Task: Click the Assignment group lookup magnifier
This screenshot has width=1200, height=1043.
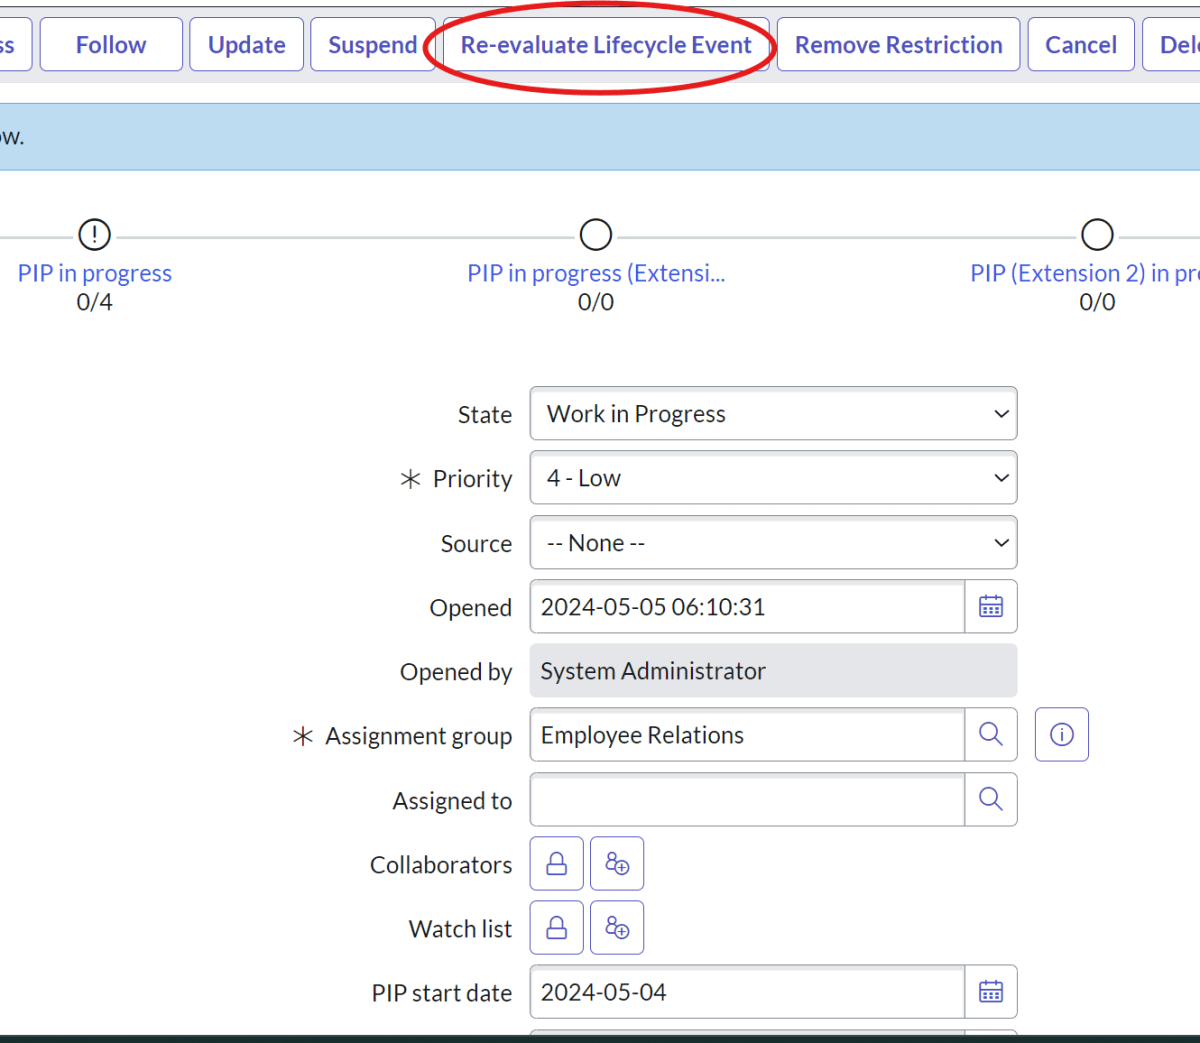Action: [x=990, y=734]
